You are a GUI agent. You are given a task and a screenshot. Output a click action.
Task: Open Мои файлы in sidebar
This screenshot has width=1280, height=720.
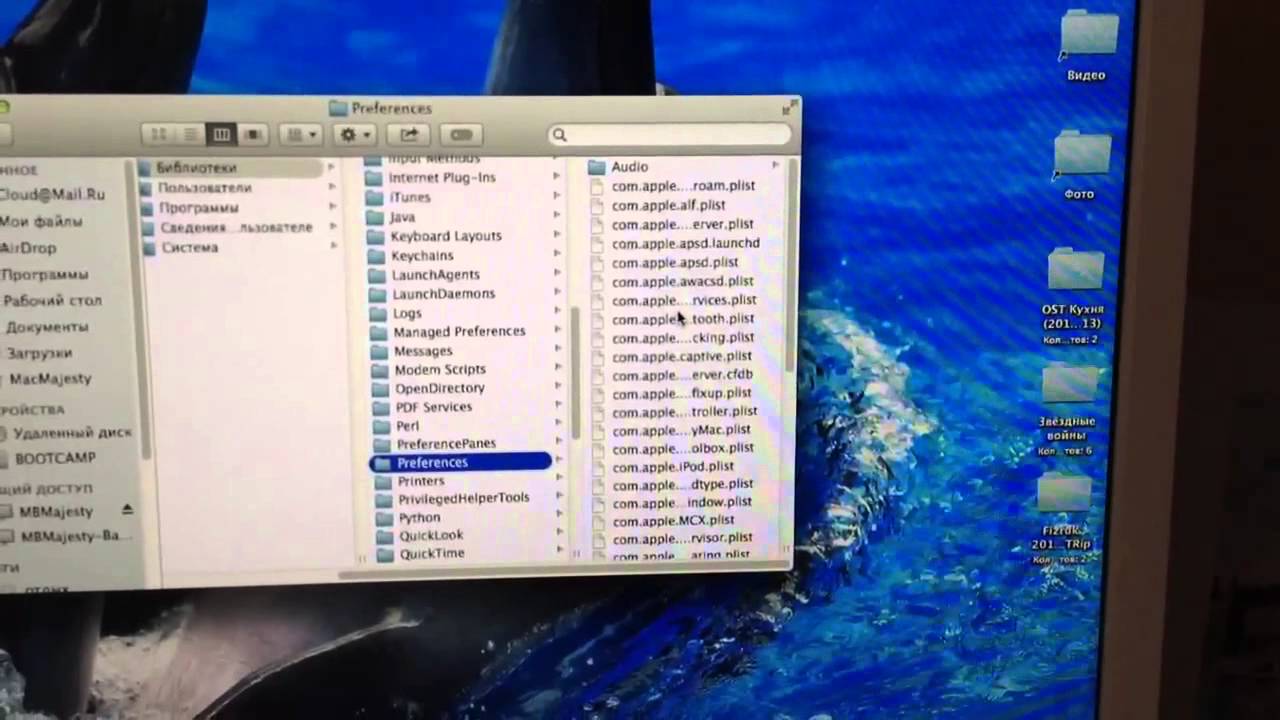pos(40,221)
